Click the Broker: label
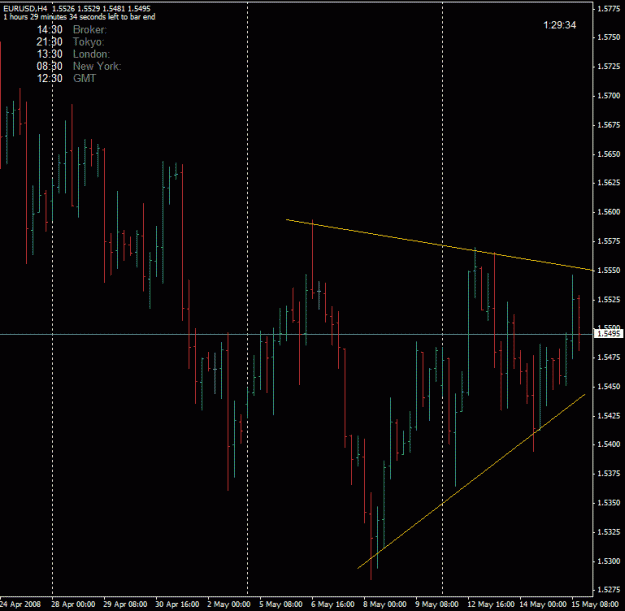 pos(90,30)
